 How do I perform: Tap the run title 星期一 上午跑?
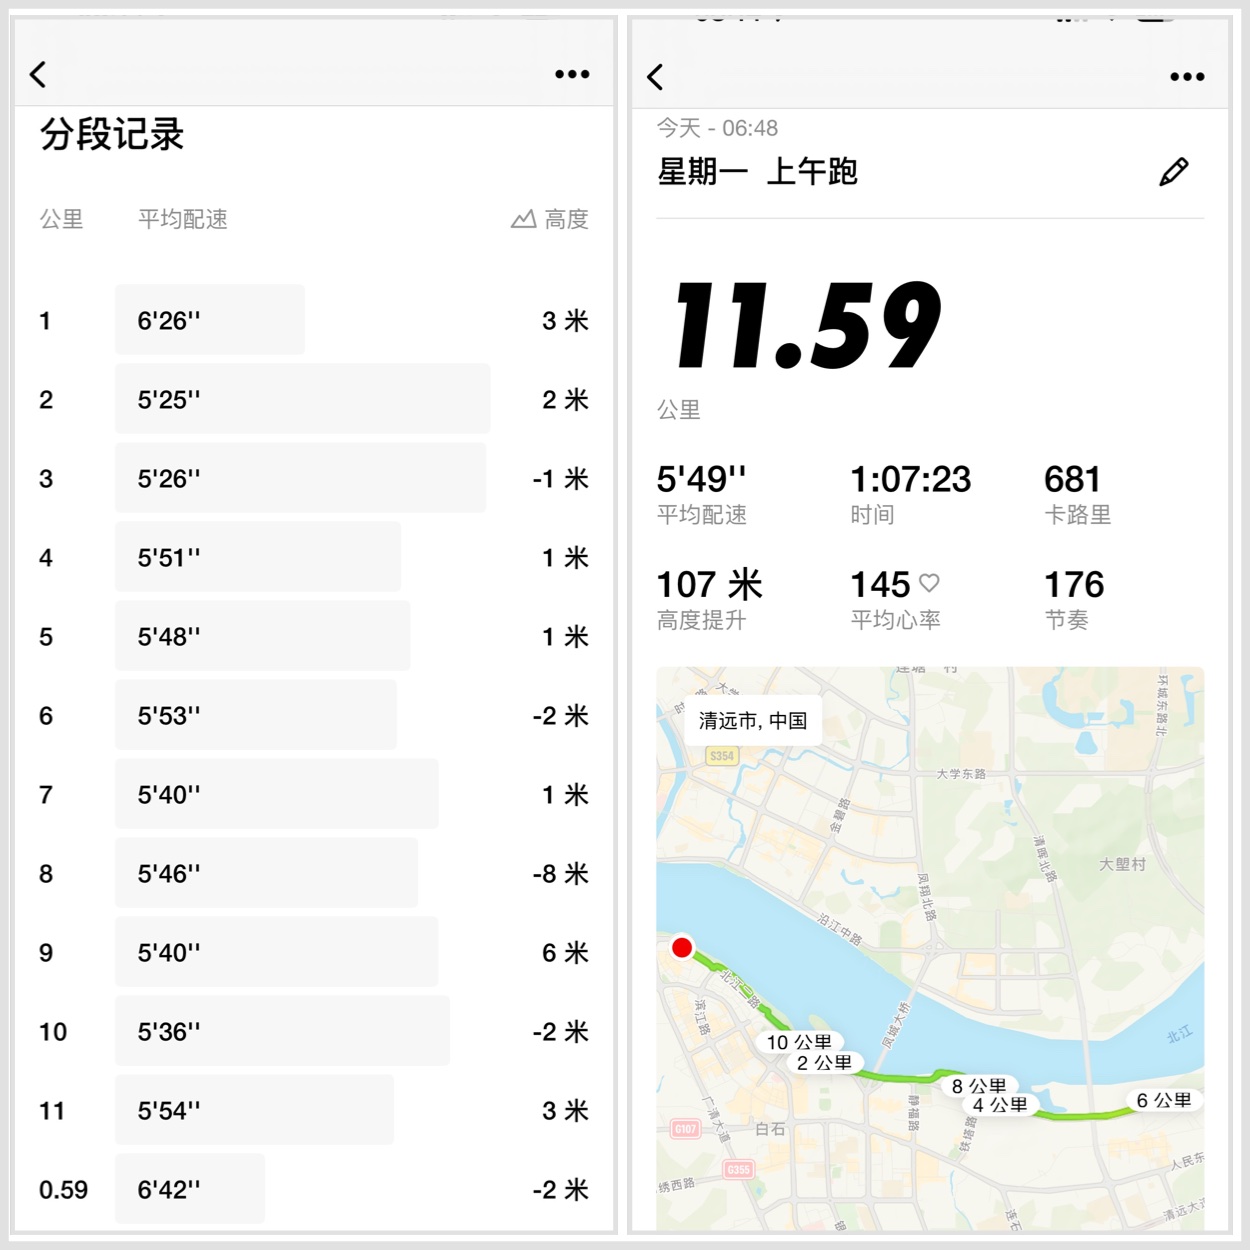pyautogui.click(x=757, y=172)
